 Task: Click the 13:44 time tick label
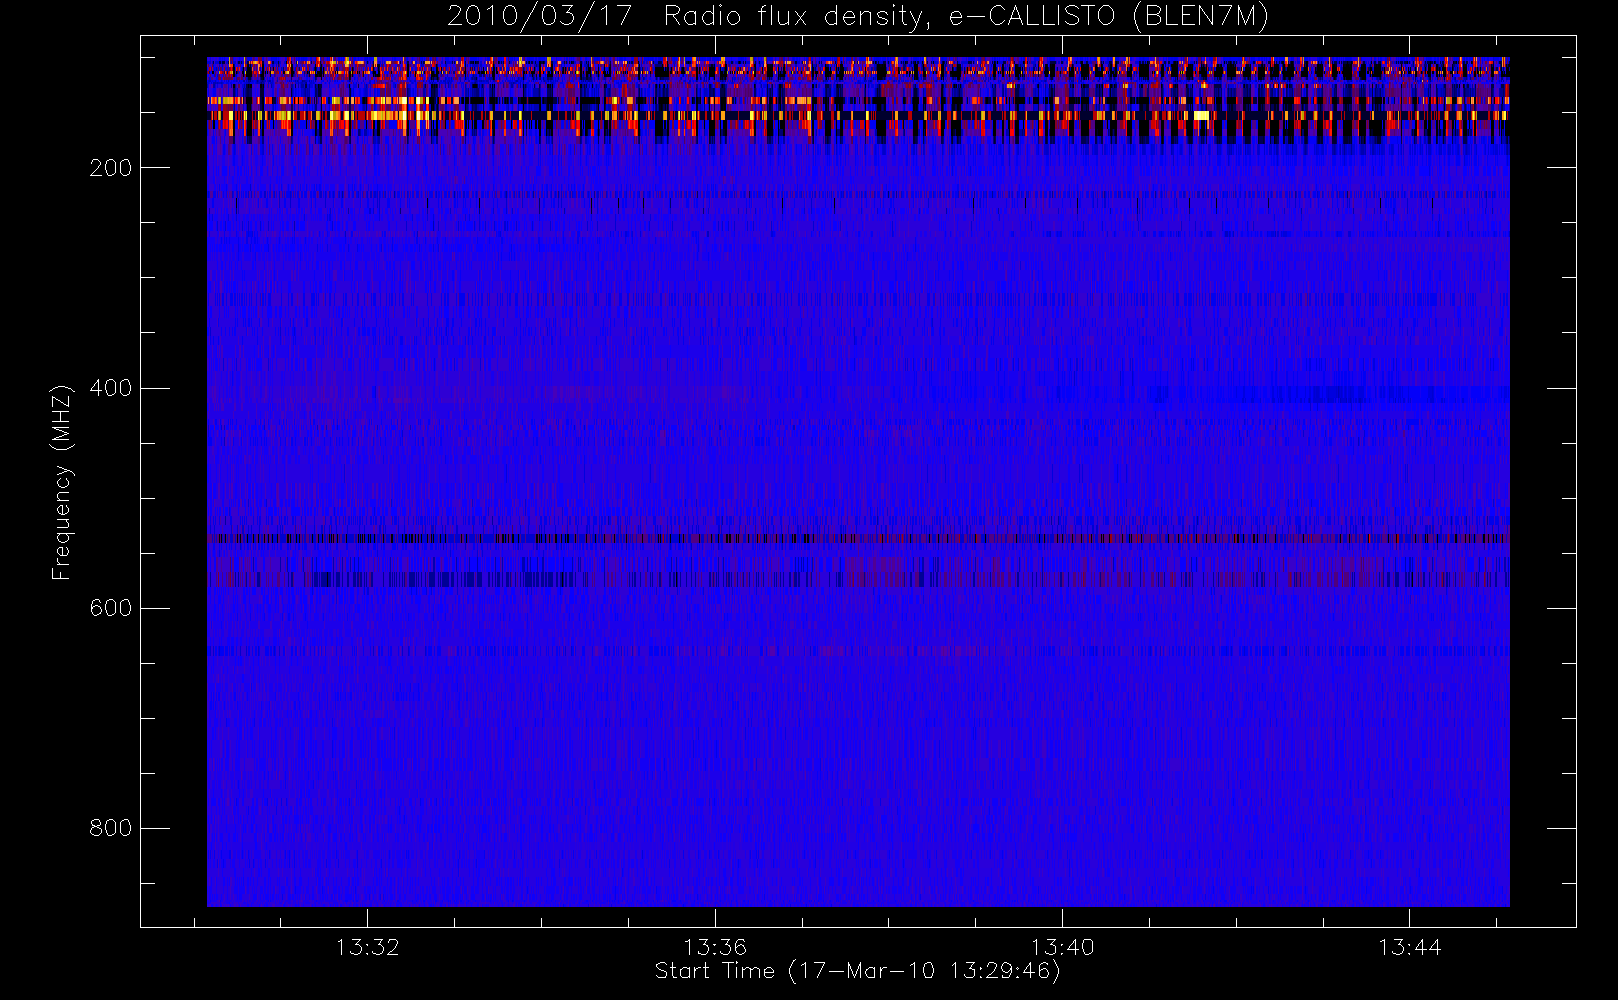[1409, 947]
